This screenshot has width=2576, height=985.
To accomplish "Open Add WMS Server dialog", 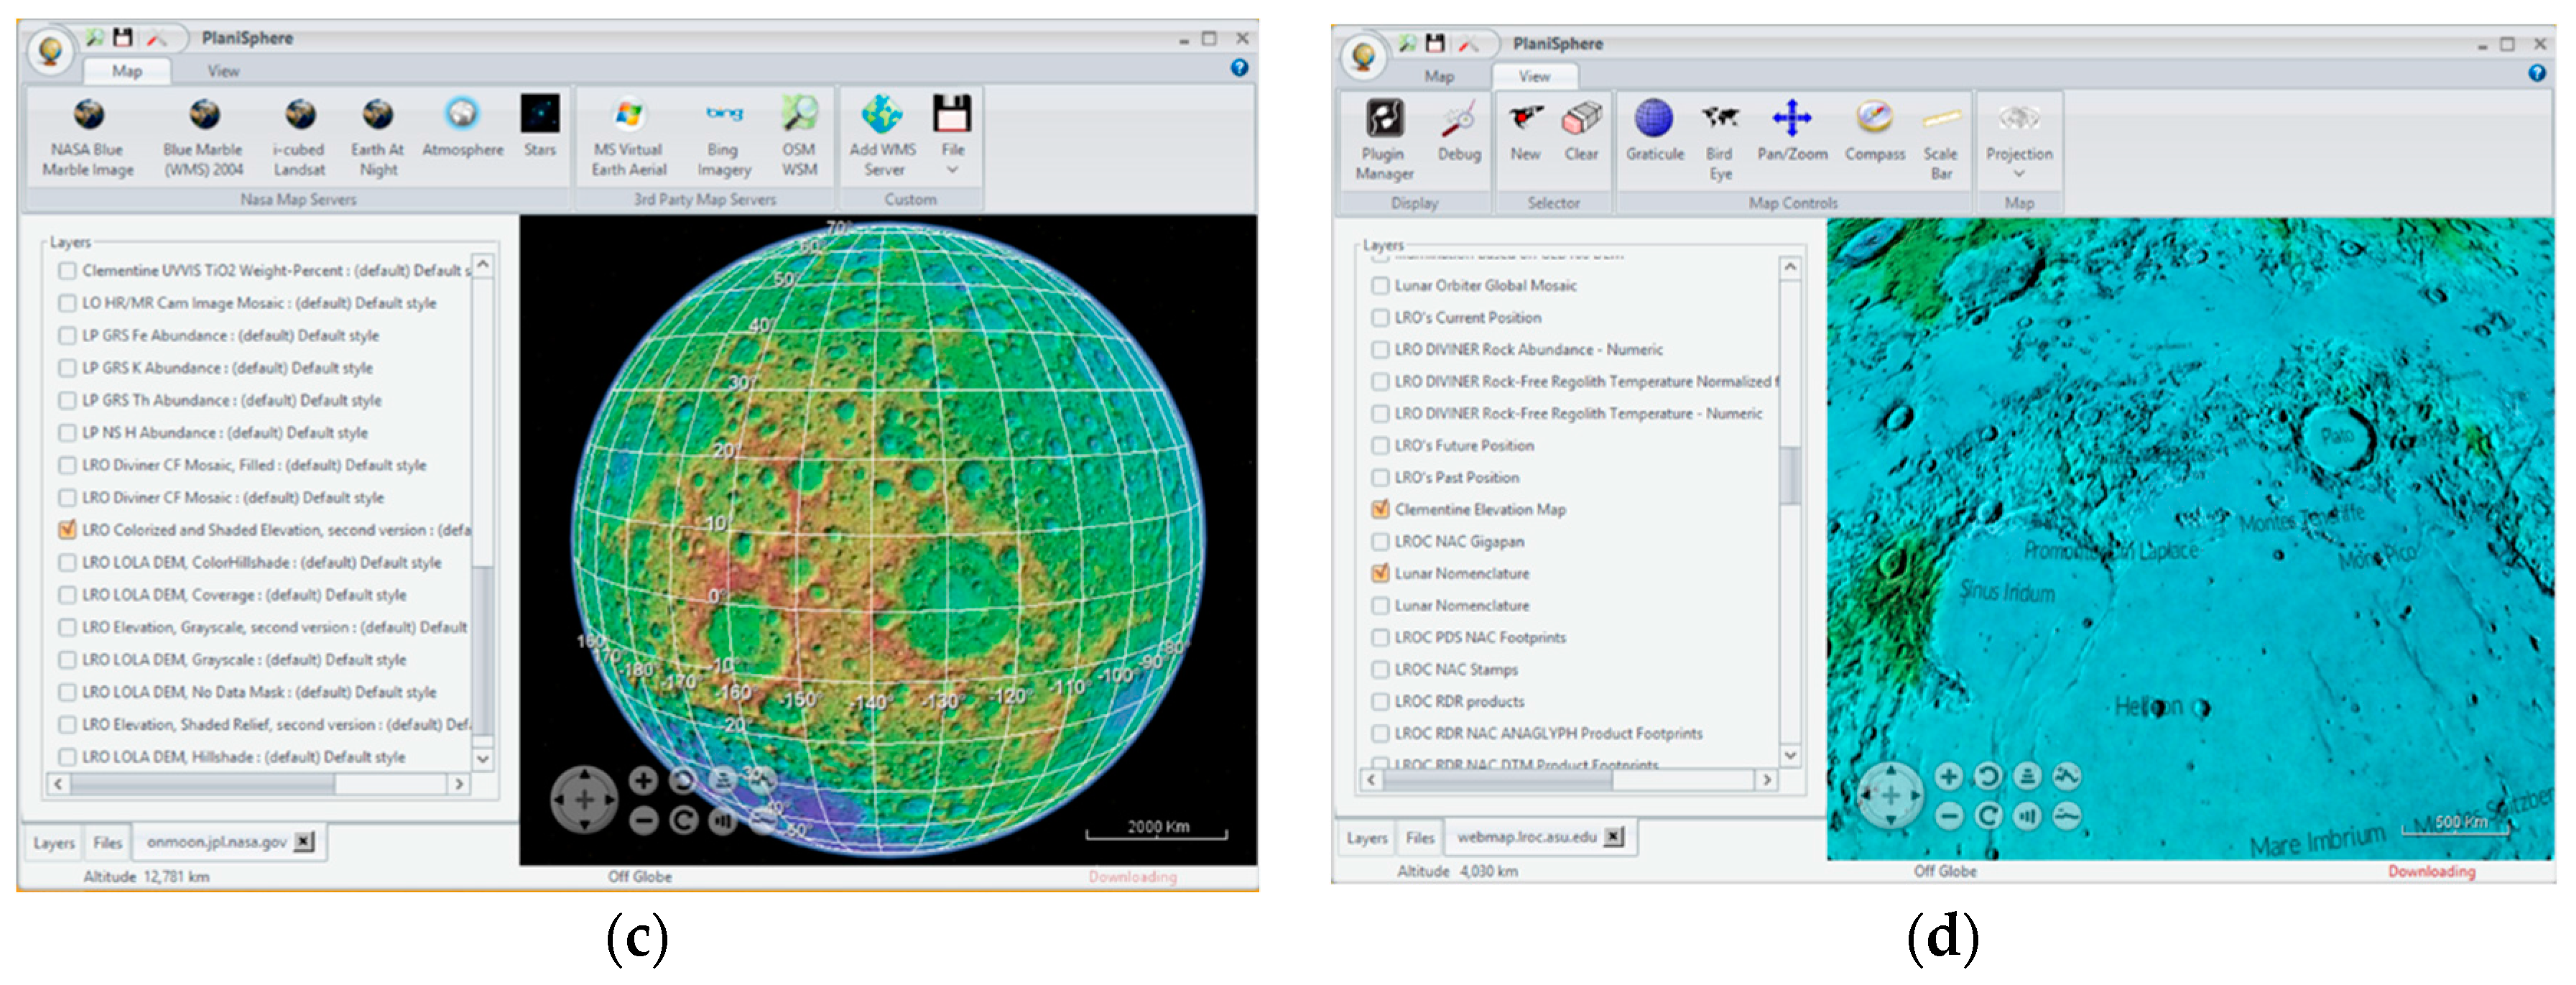I will click(x=882, y=138).
